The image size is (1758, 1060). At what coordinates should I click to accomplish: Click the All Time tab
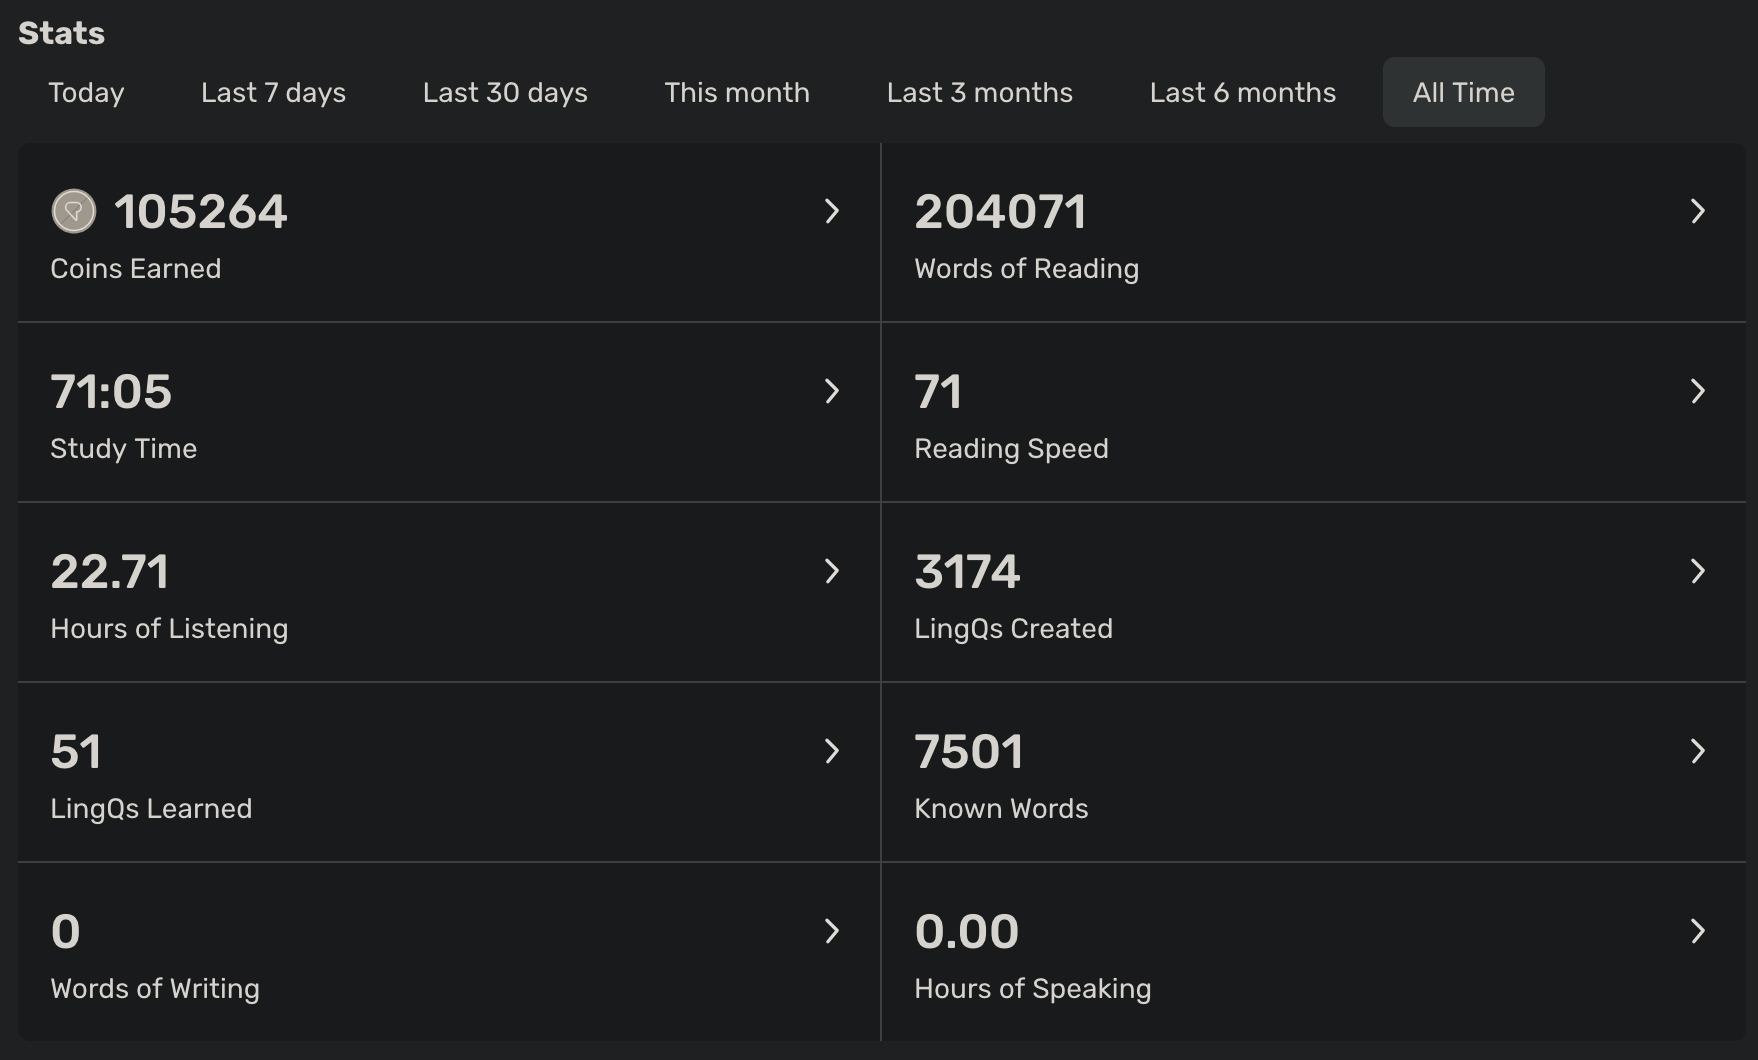pos(1463,92)
